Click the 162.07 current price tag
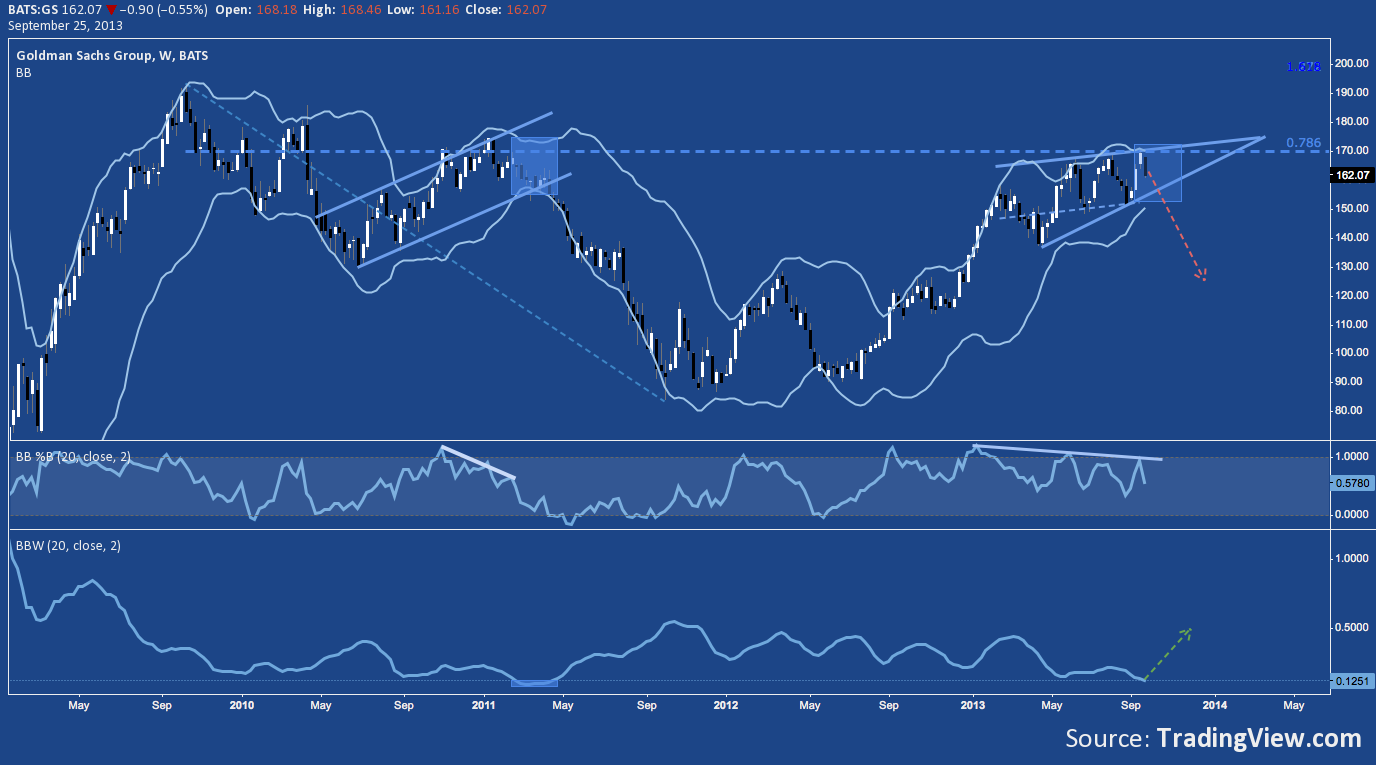 [x=1351, y=175]
